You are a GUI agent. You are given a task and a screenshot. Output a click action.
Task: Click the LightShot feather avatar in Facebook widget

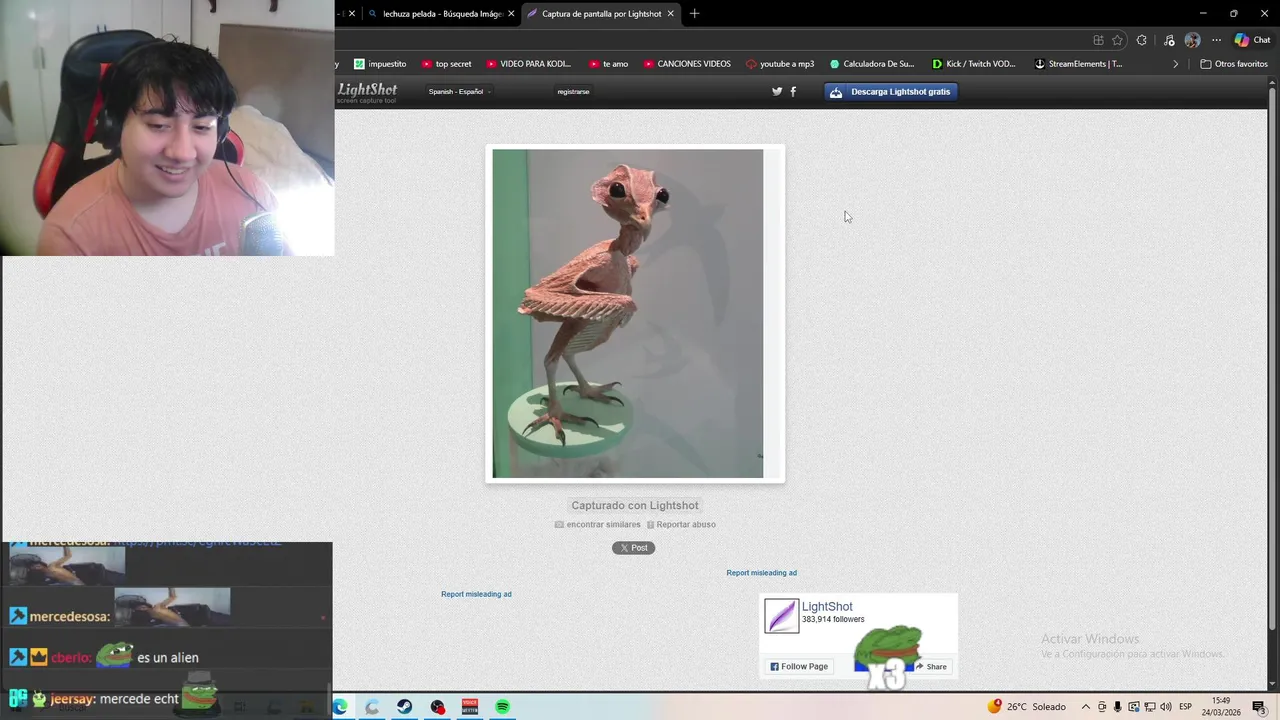tap(781, 616)
